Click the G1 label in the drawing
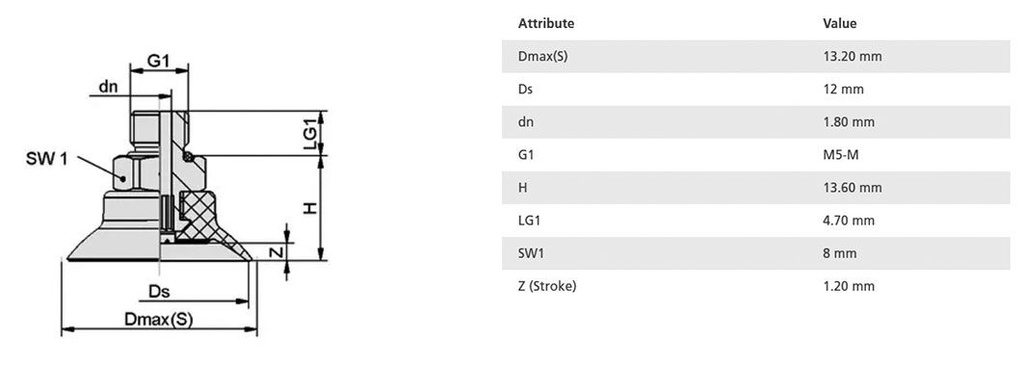This screenshot has height=366, width=1024. [159, 61]
